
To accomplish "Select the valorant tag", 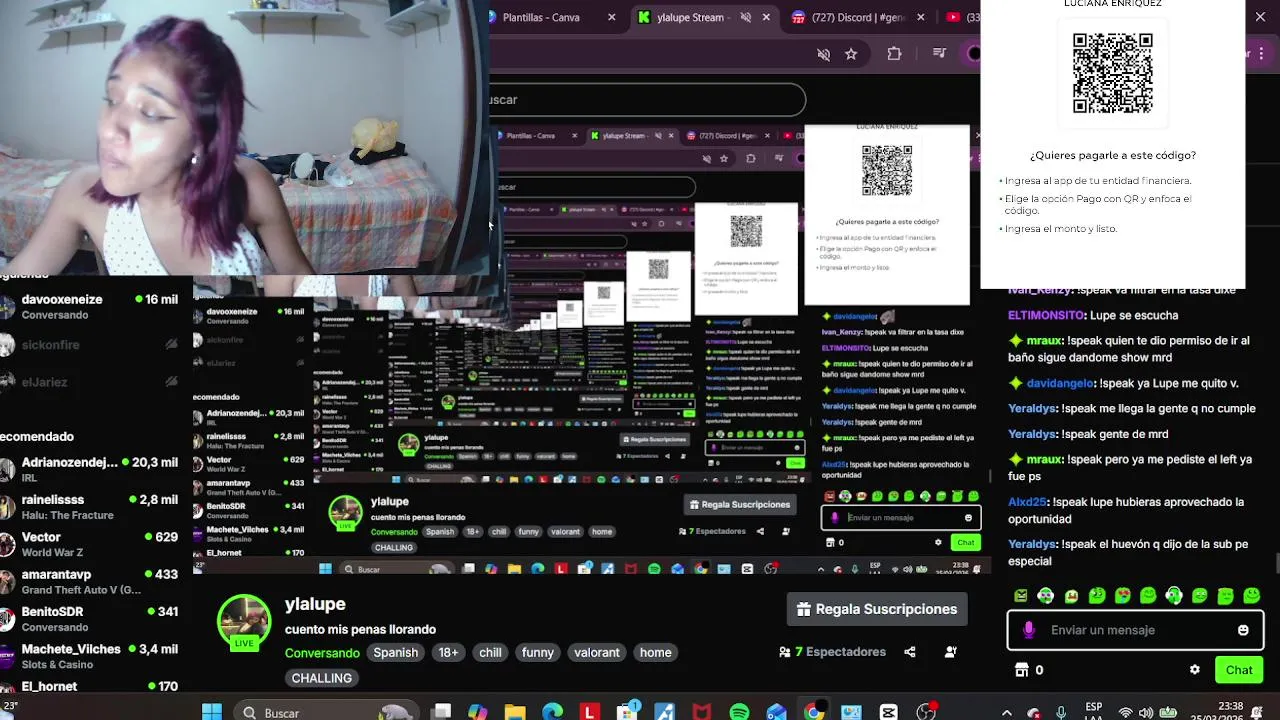I will point(597,652).
